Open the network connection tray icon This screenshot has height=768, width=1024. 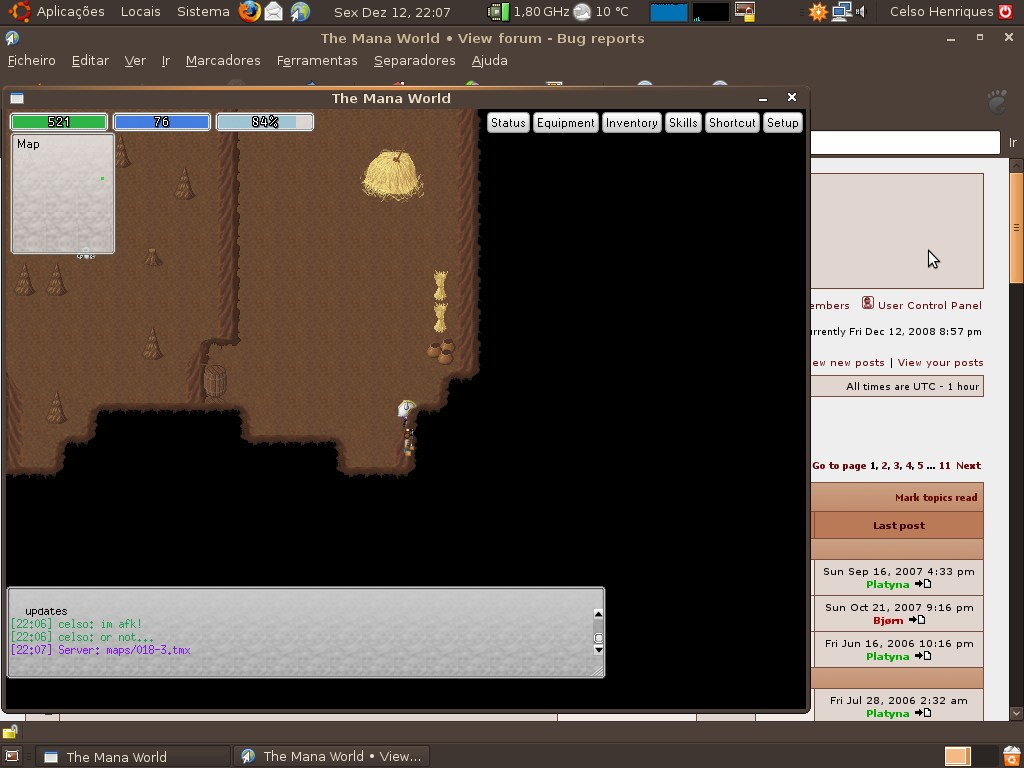841,11
